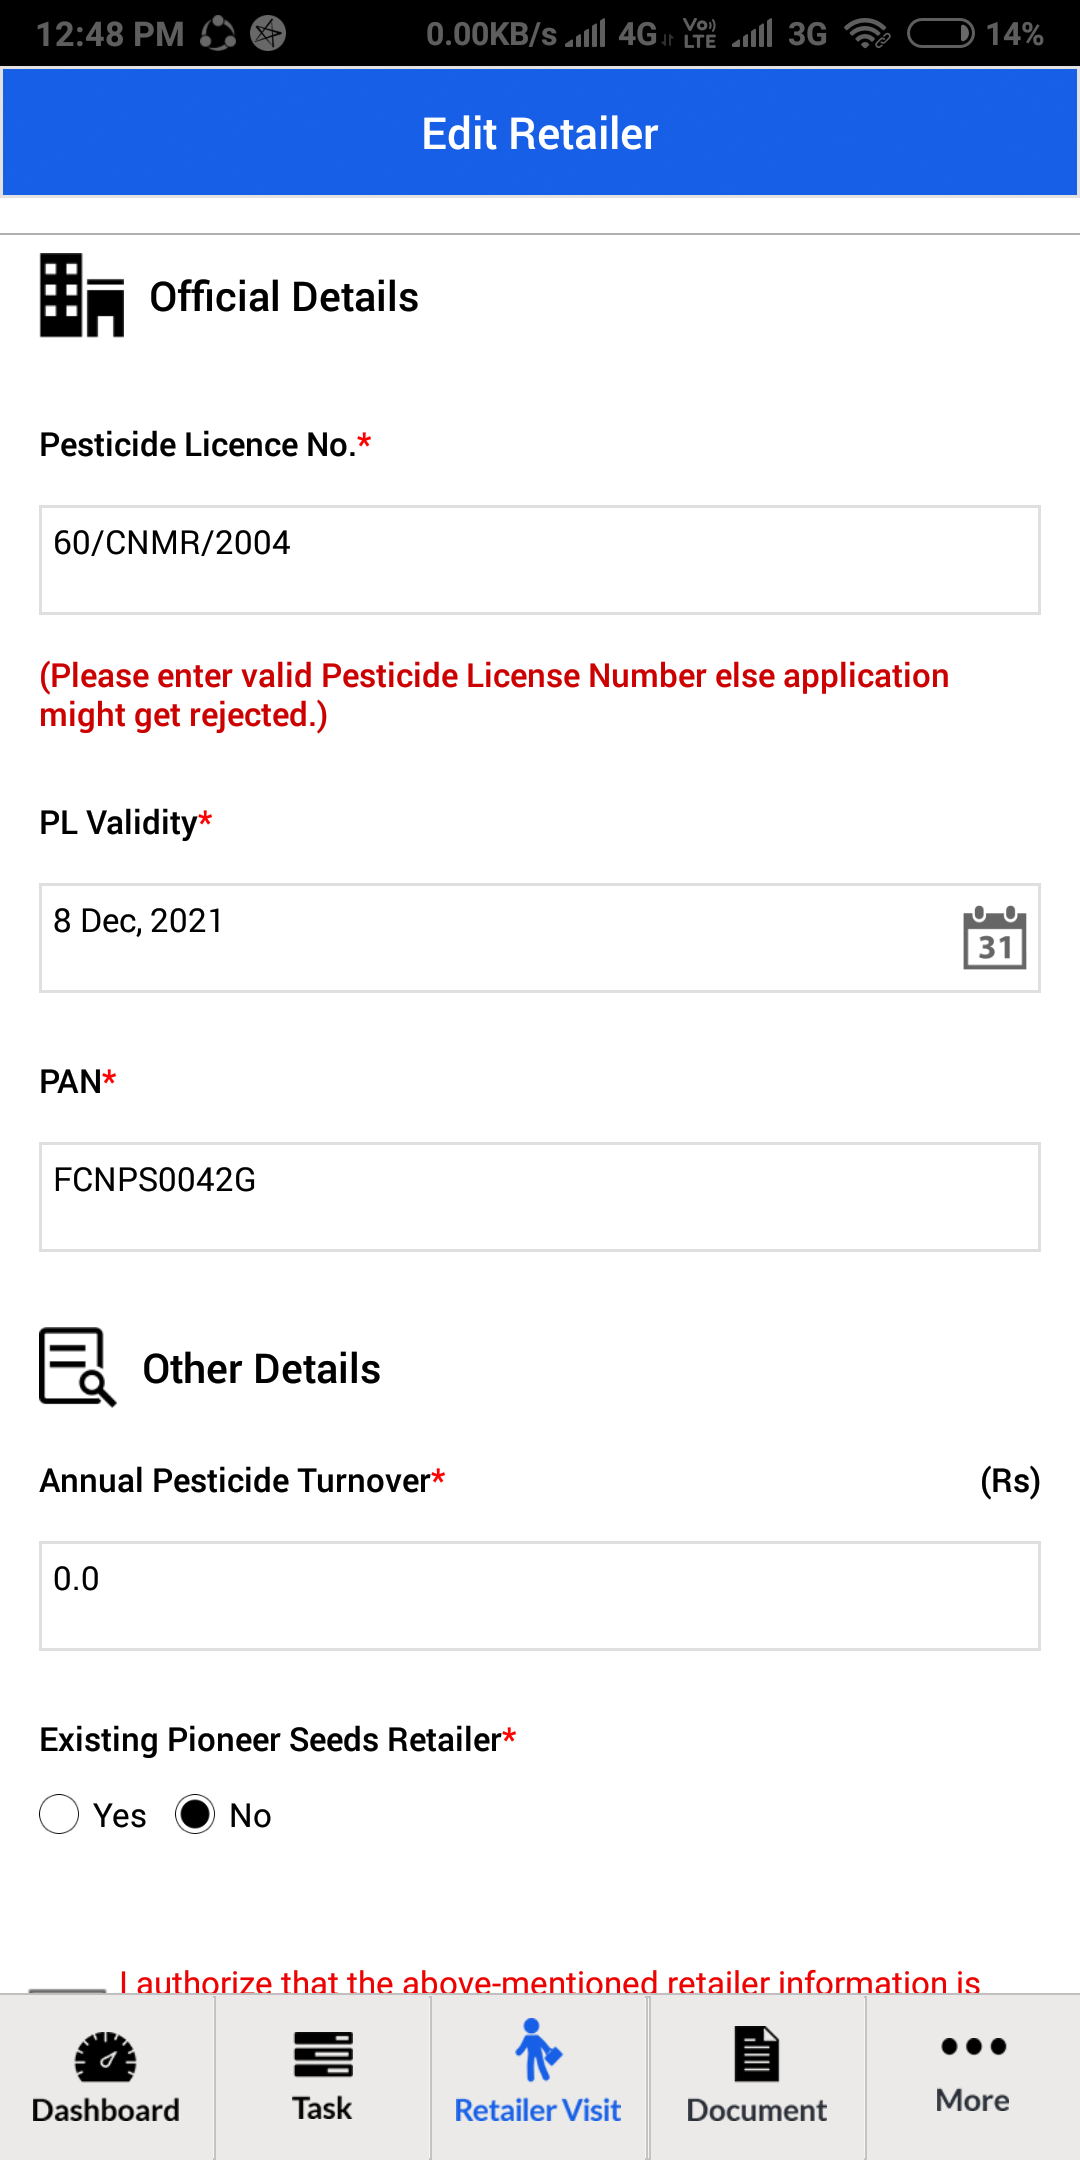This screenshot has height=2160, width=1080.
Task: Open the PL Validity date field
Action: [540, 938]
